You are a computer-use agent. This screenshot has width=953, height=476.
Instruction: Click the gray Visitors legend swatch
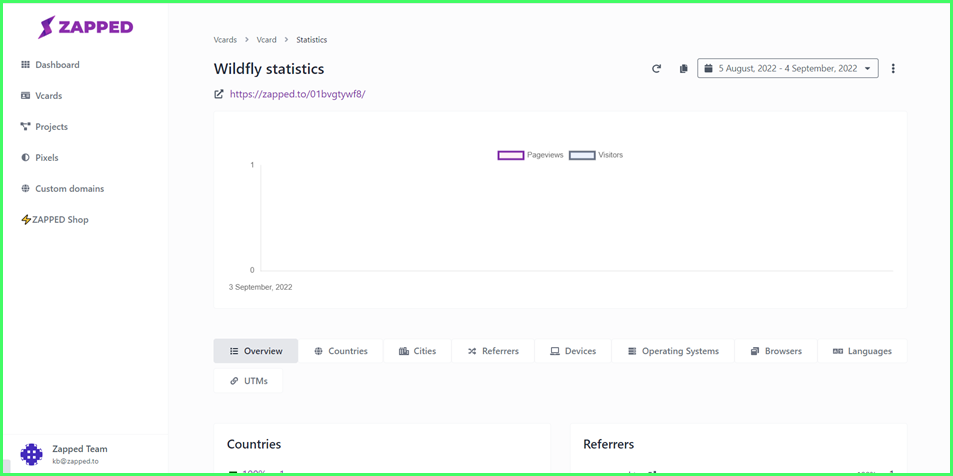[582, 155]
